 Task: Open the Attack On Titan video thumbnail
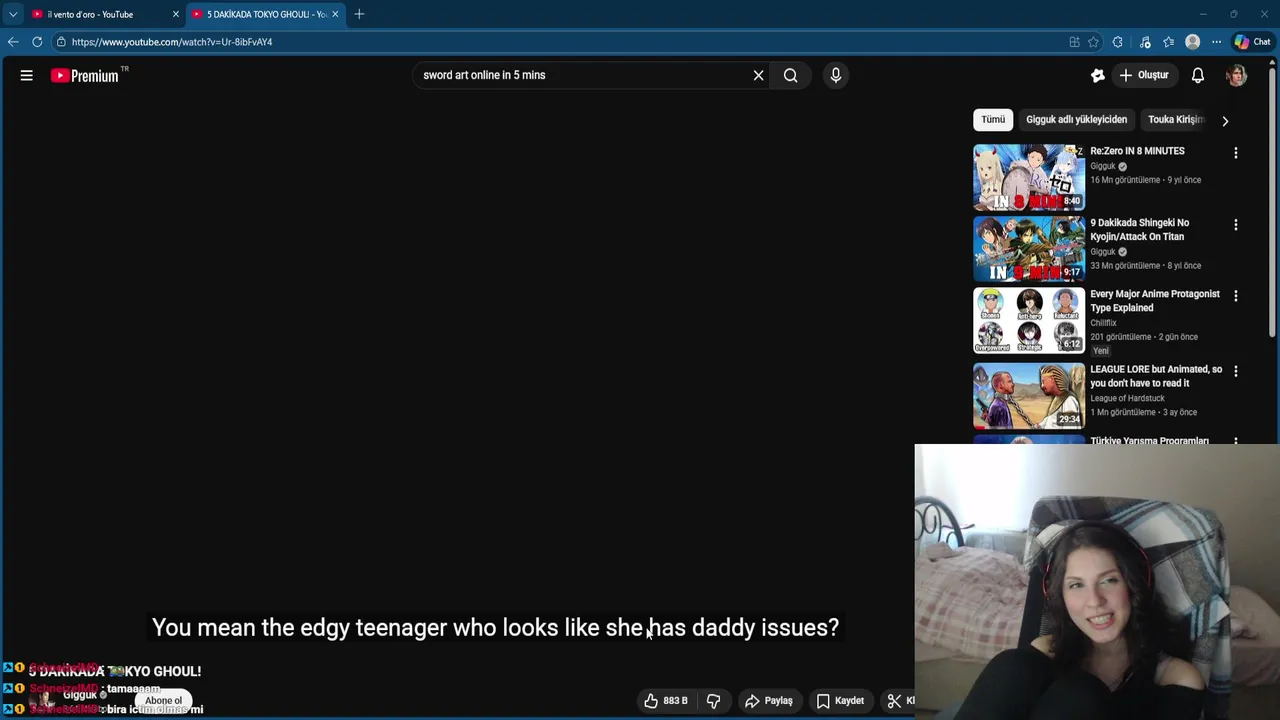point(1029,249)
